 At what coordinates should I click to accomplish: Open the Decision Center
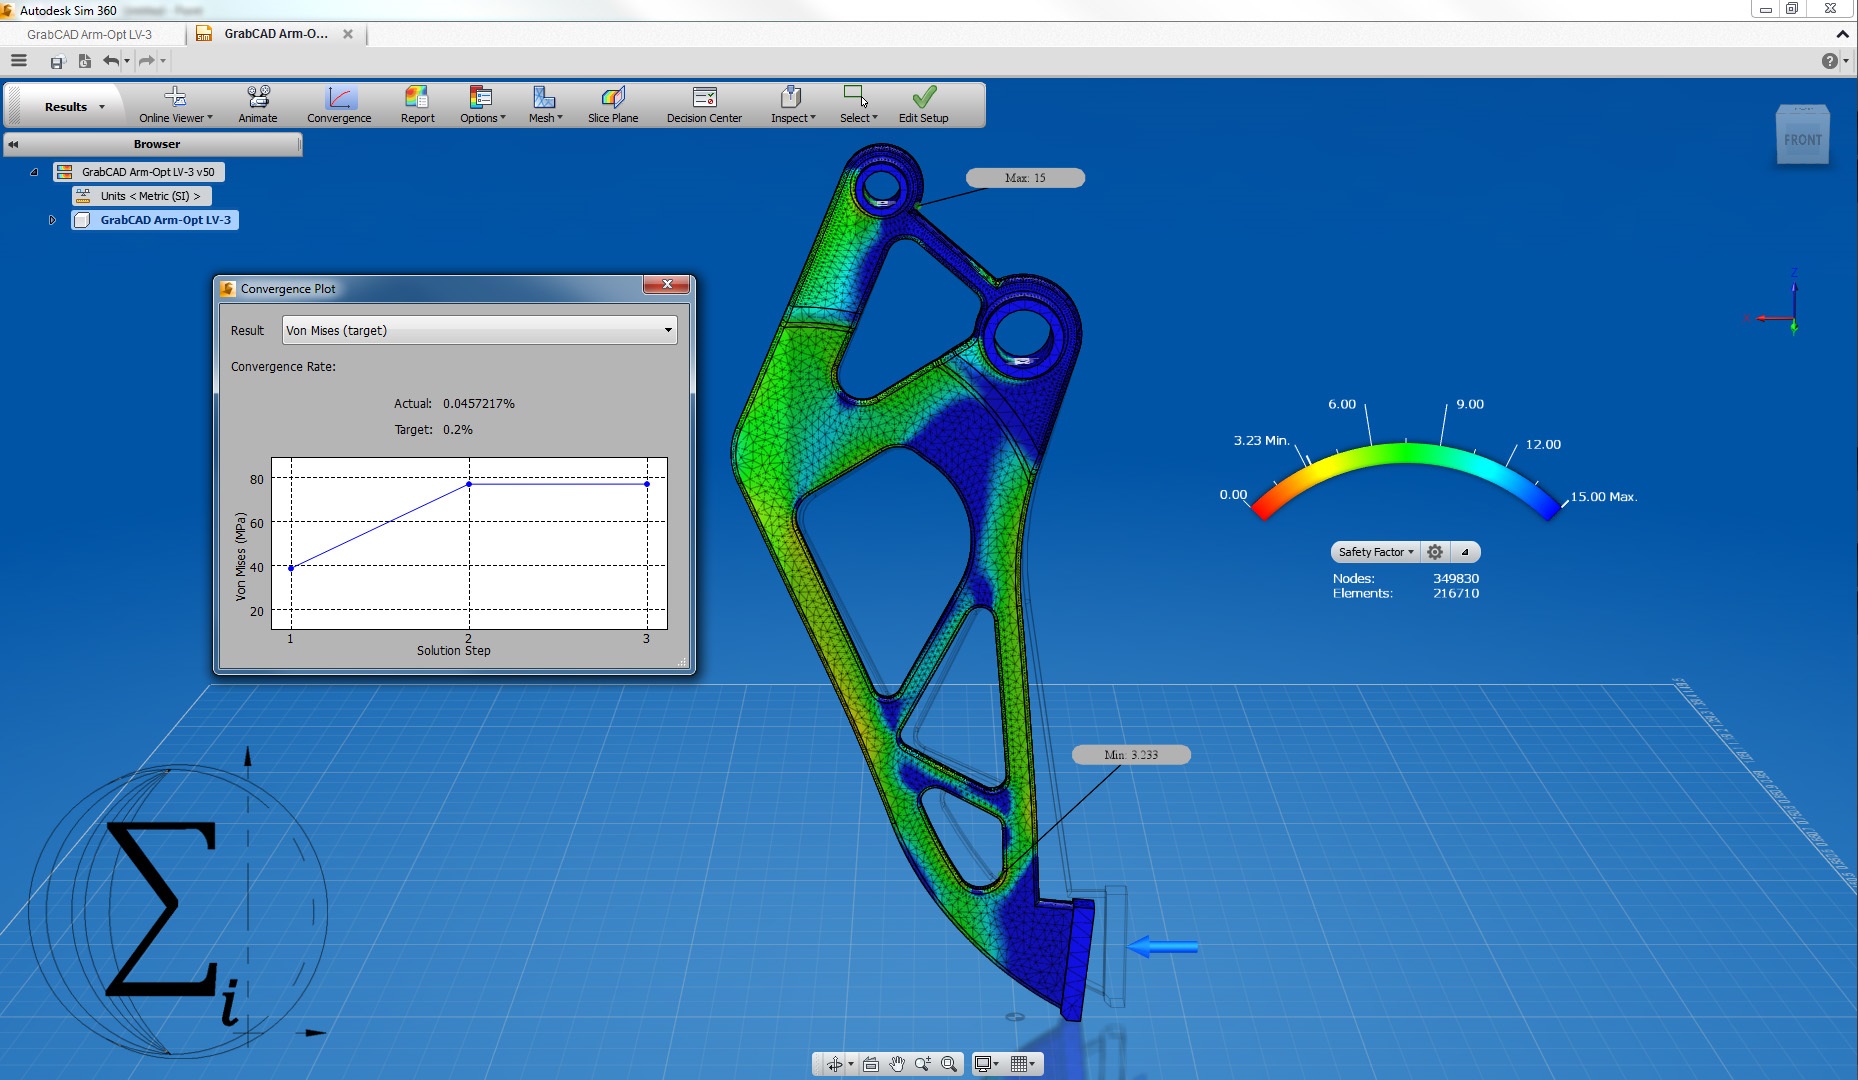click(x=704, y=105)
